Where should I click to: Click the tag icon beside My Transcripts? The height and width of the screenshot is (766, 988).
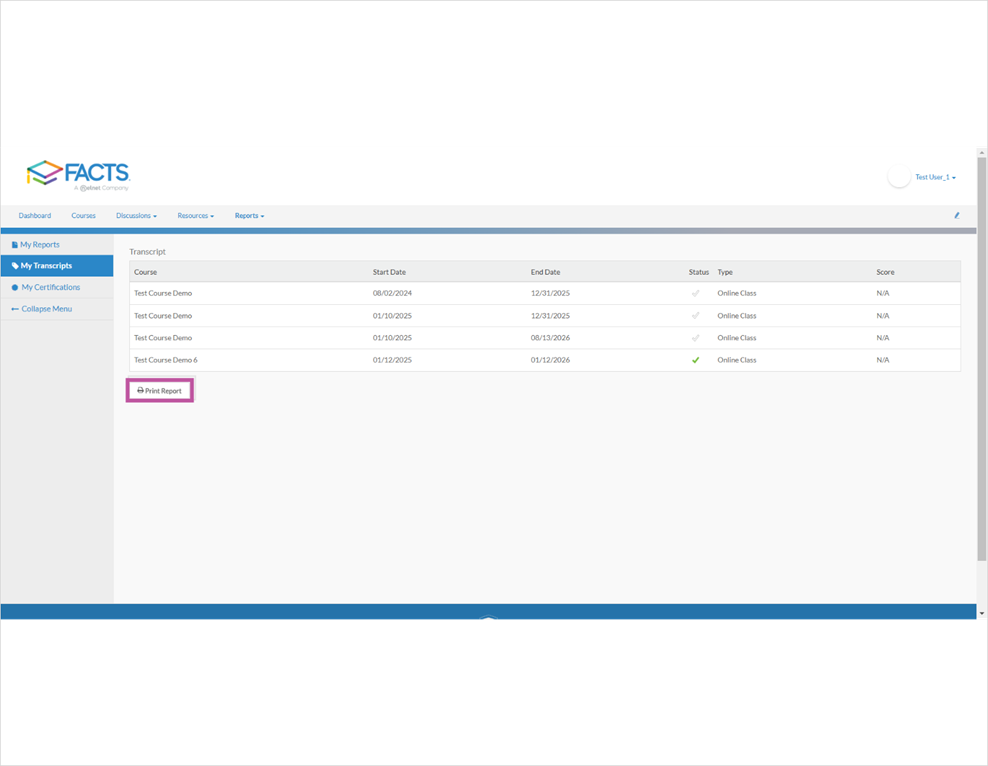[x=15, y=266]
